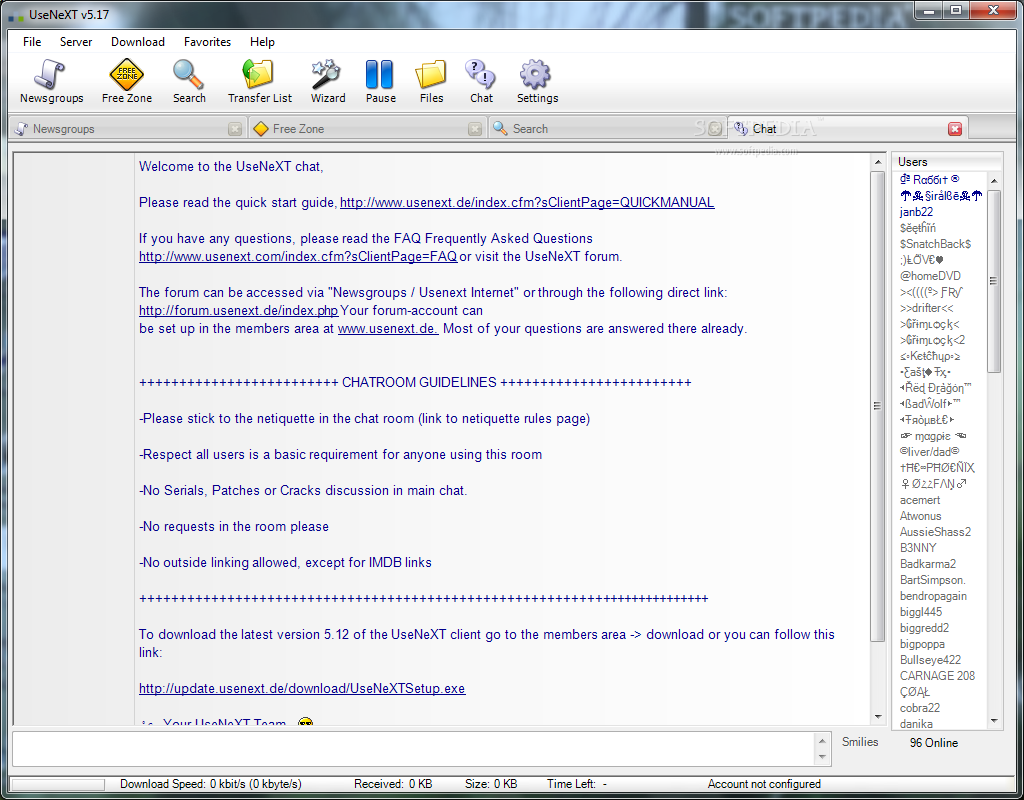Screen dimensions: 1024x800
Task: Click the Users list scroll up arrow
Action: [x=994, y=181]
